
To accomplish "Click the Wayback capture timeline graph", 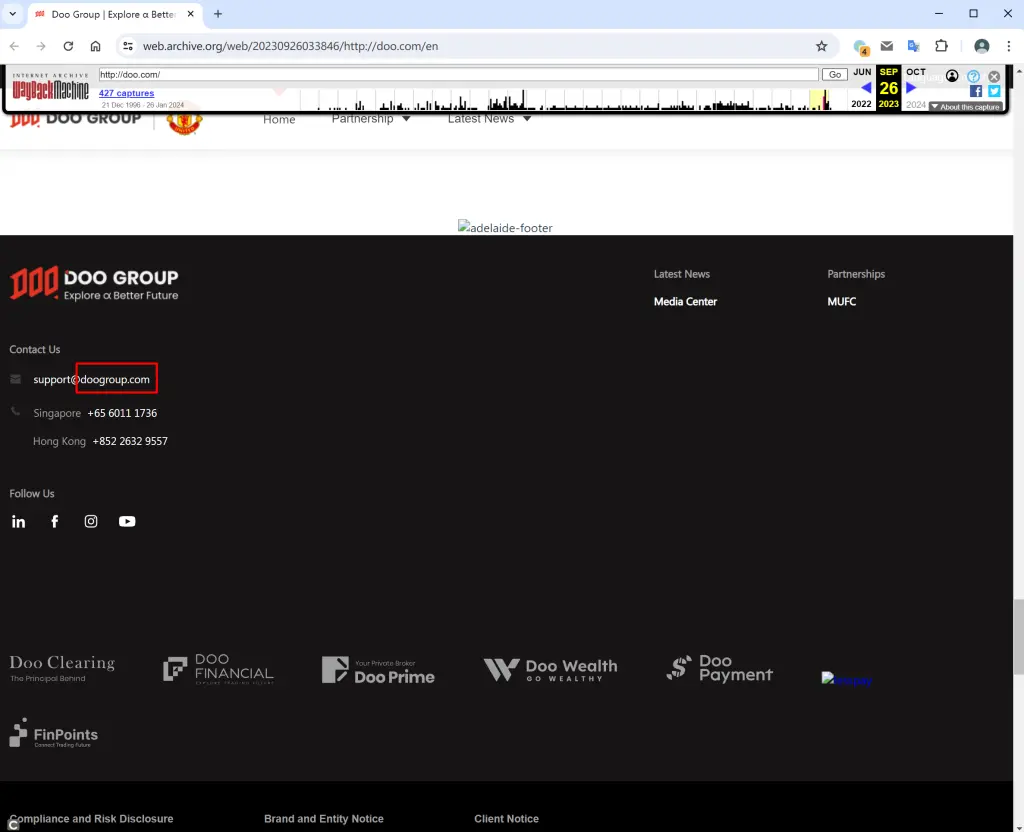I will click(x=566, y=99).
